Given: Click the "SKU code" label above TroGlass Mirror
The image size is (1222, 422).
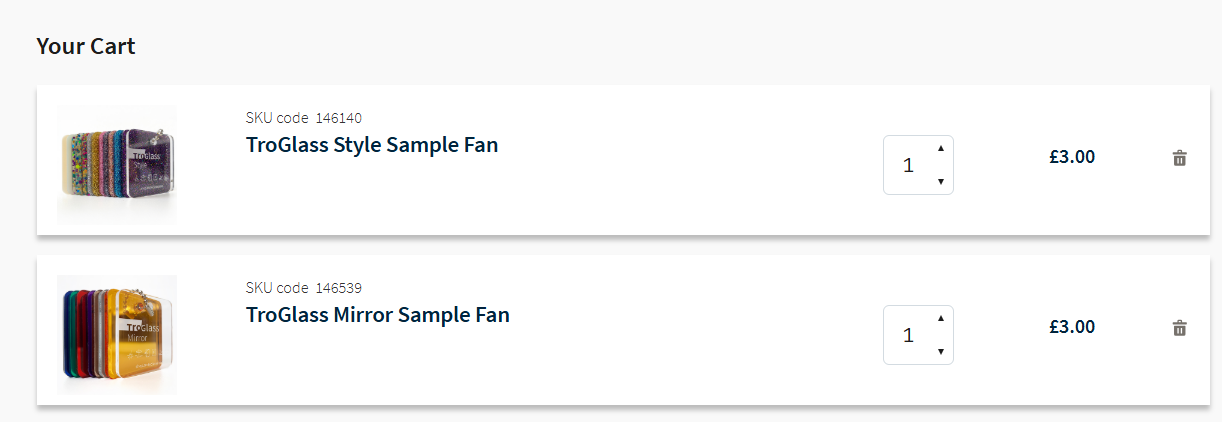Looking at the screenshot, I should pyautogui.click(x=277, y=288).
